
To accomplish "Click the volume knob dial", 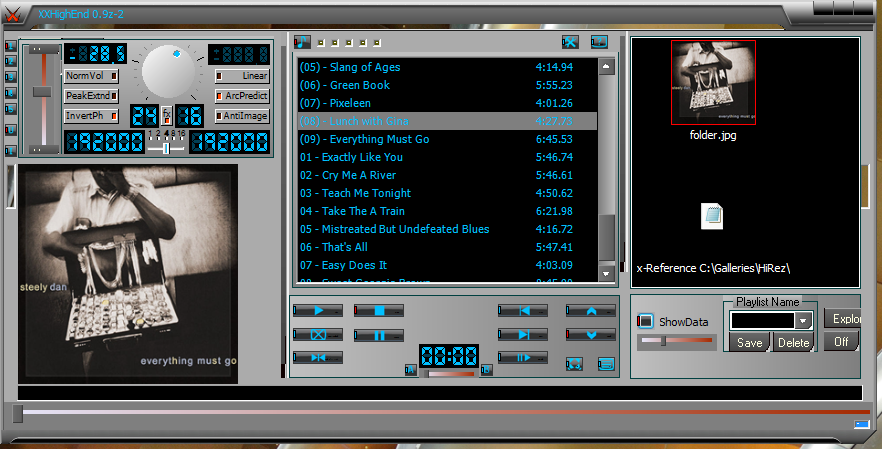I will pyautogui.click(x=168, y=71).
